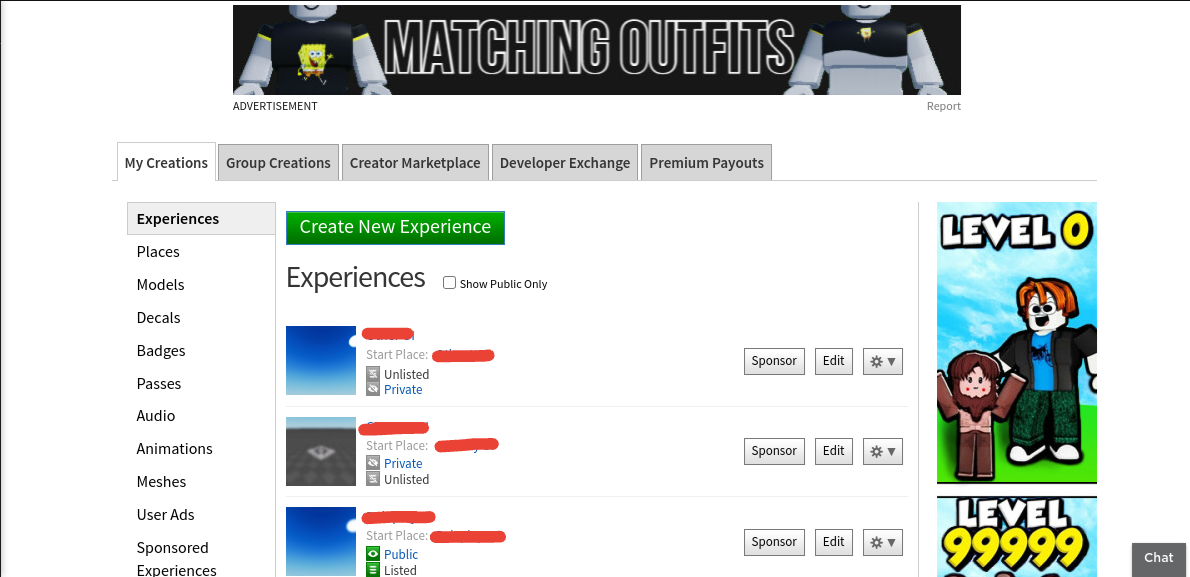Open the Animations category
This screenshot has width=1190, height=577.
click(x=175, y=449)
